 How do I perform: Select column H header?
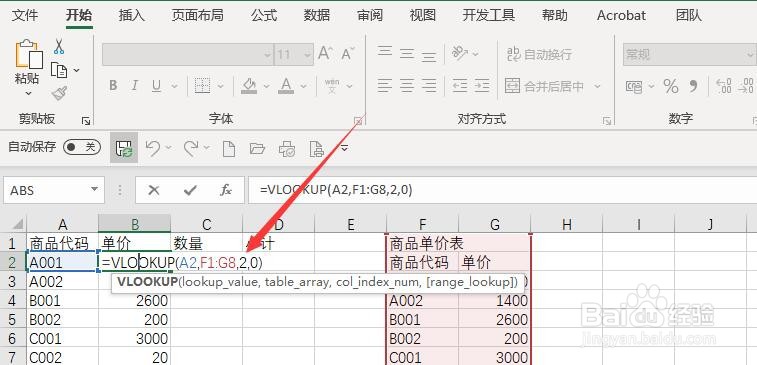pyautogui.click(x=567, y=224)
